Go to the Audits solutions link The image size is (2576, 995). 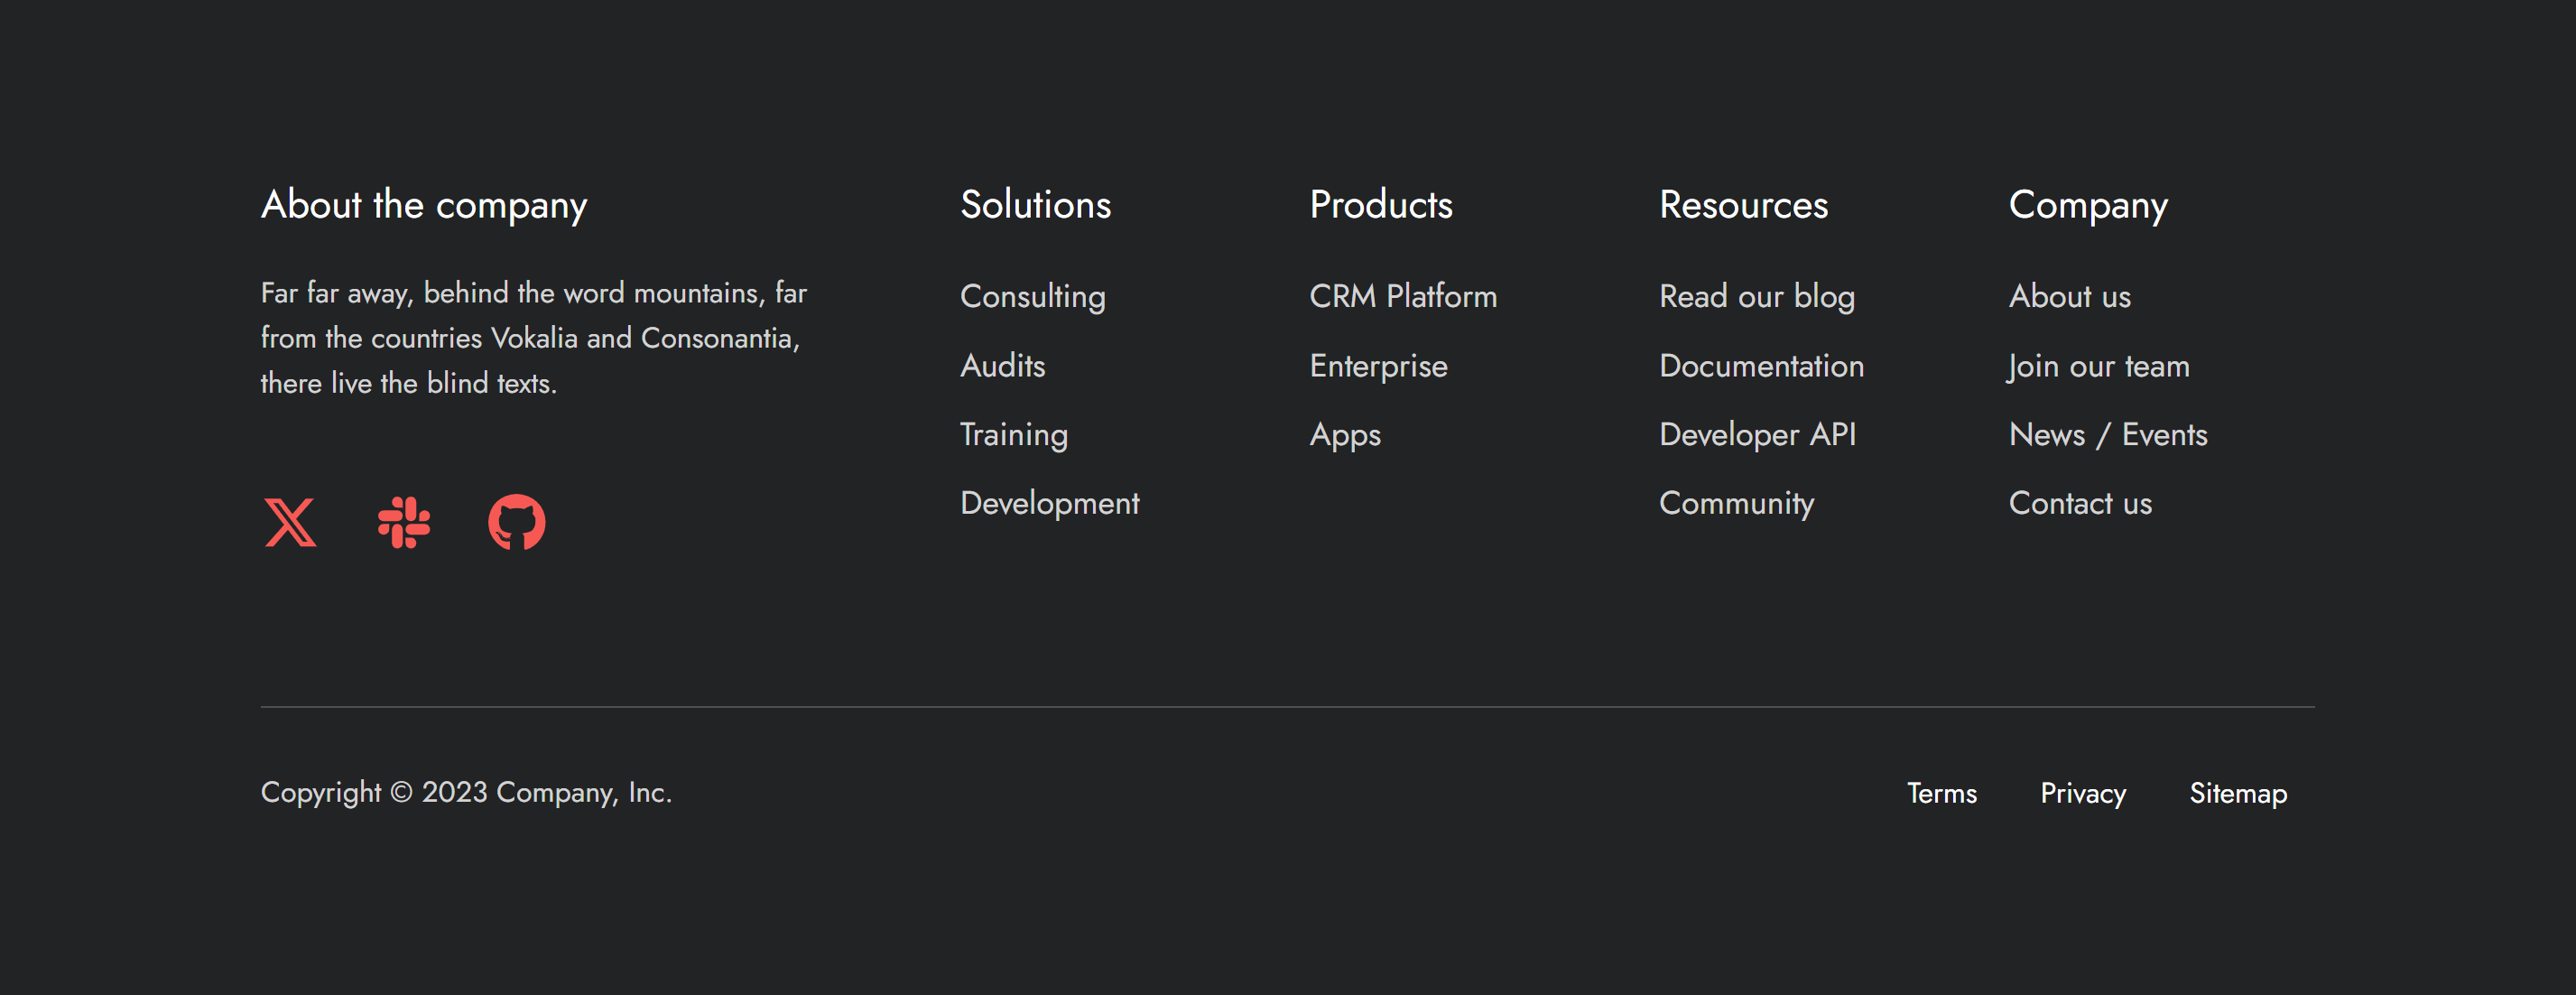click(1002, 365)
